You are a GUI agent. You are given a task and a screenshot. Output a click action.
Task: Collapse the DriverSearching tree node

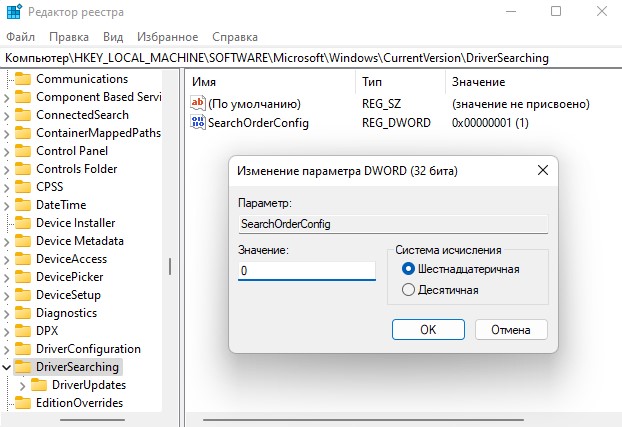[7, 367]
